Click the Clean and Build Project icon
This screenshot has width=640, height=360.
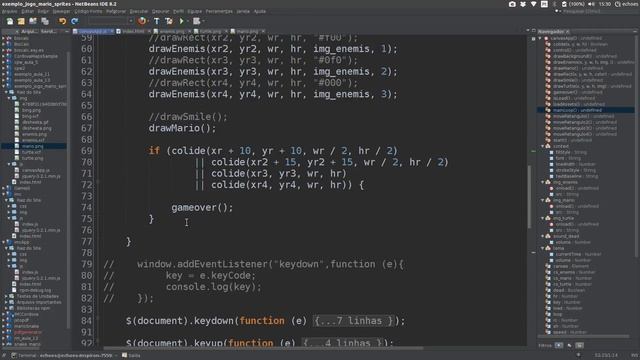coord(169,21)
